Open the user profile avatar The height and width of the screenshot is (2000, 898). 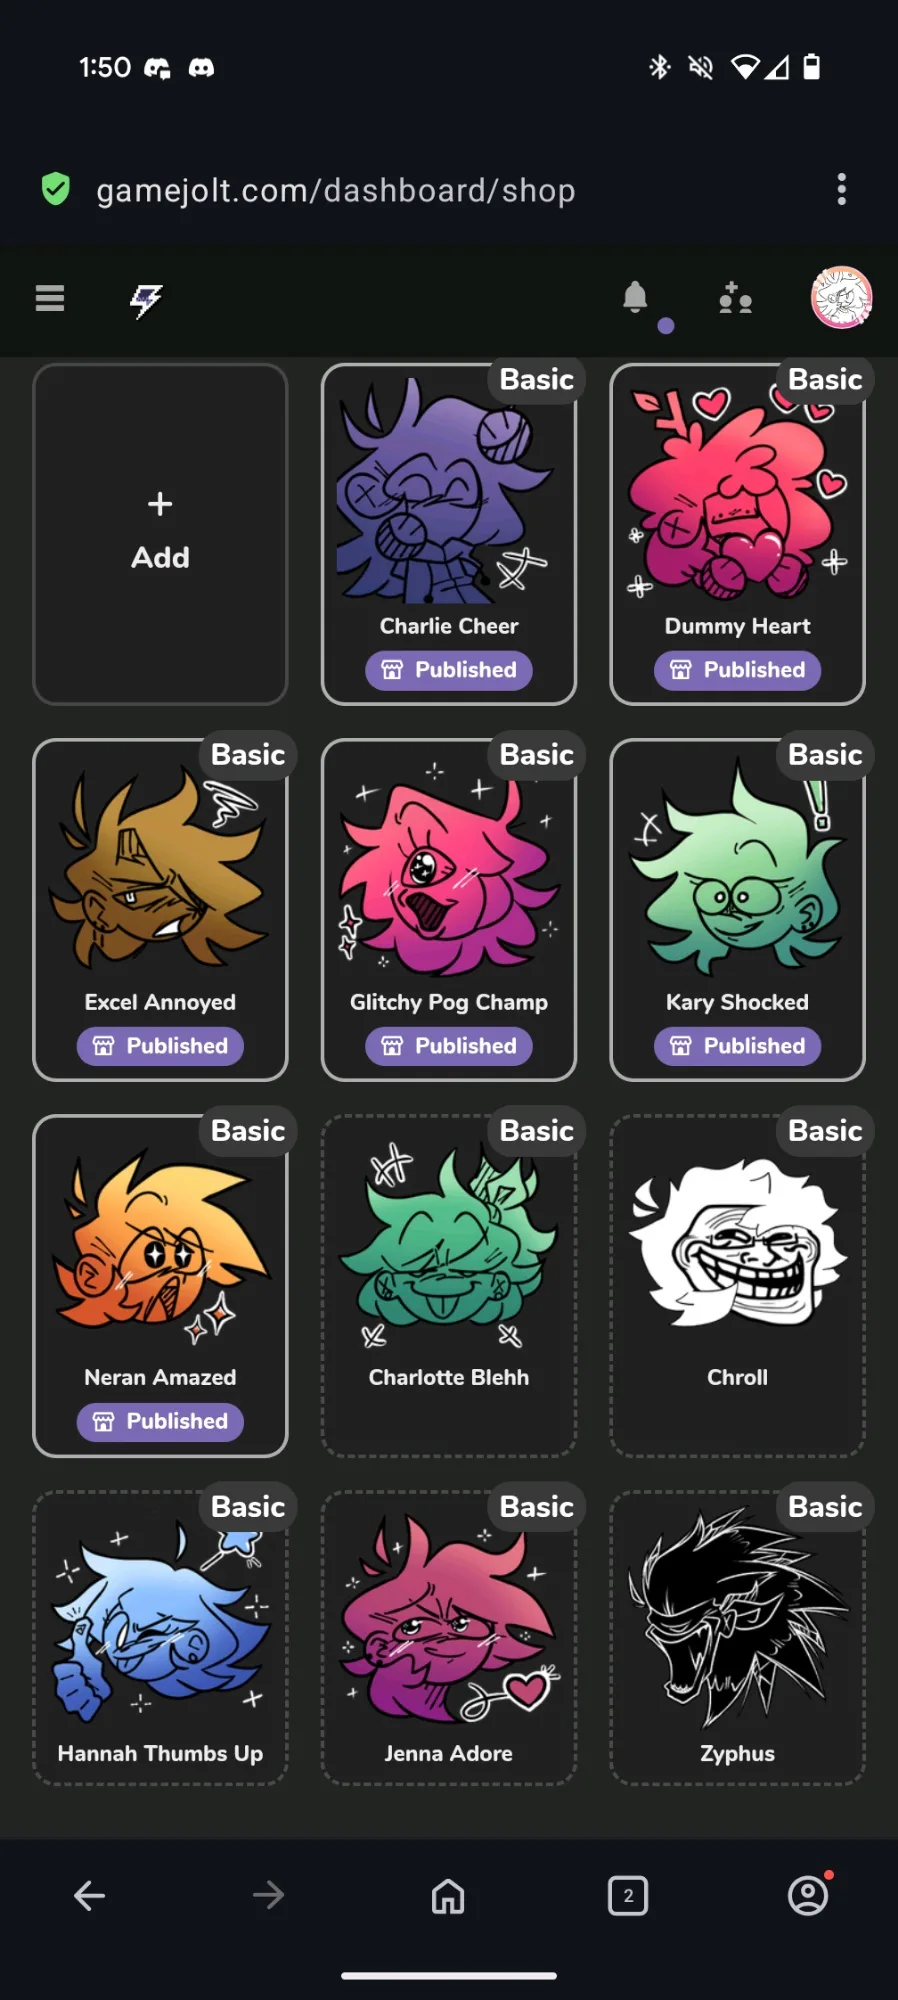tap(841, 297)
